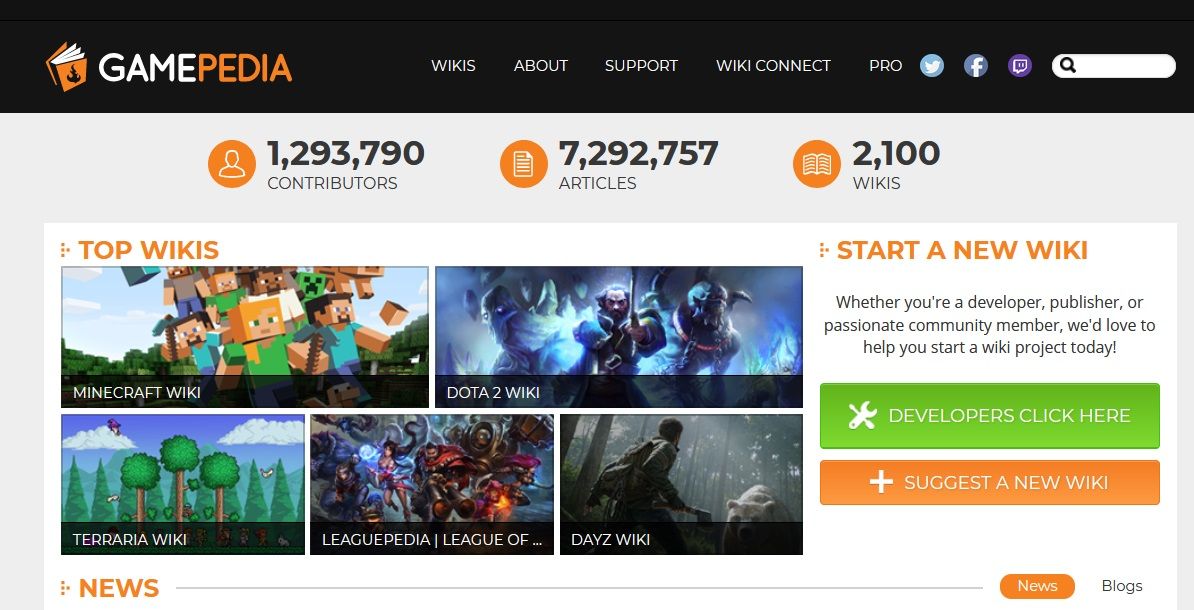This screenshot has height=610, width=1194.
Task: Open the WIKIS menu
Action: click(x=453, y=65)
